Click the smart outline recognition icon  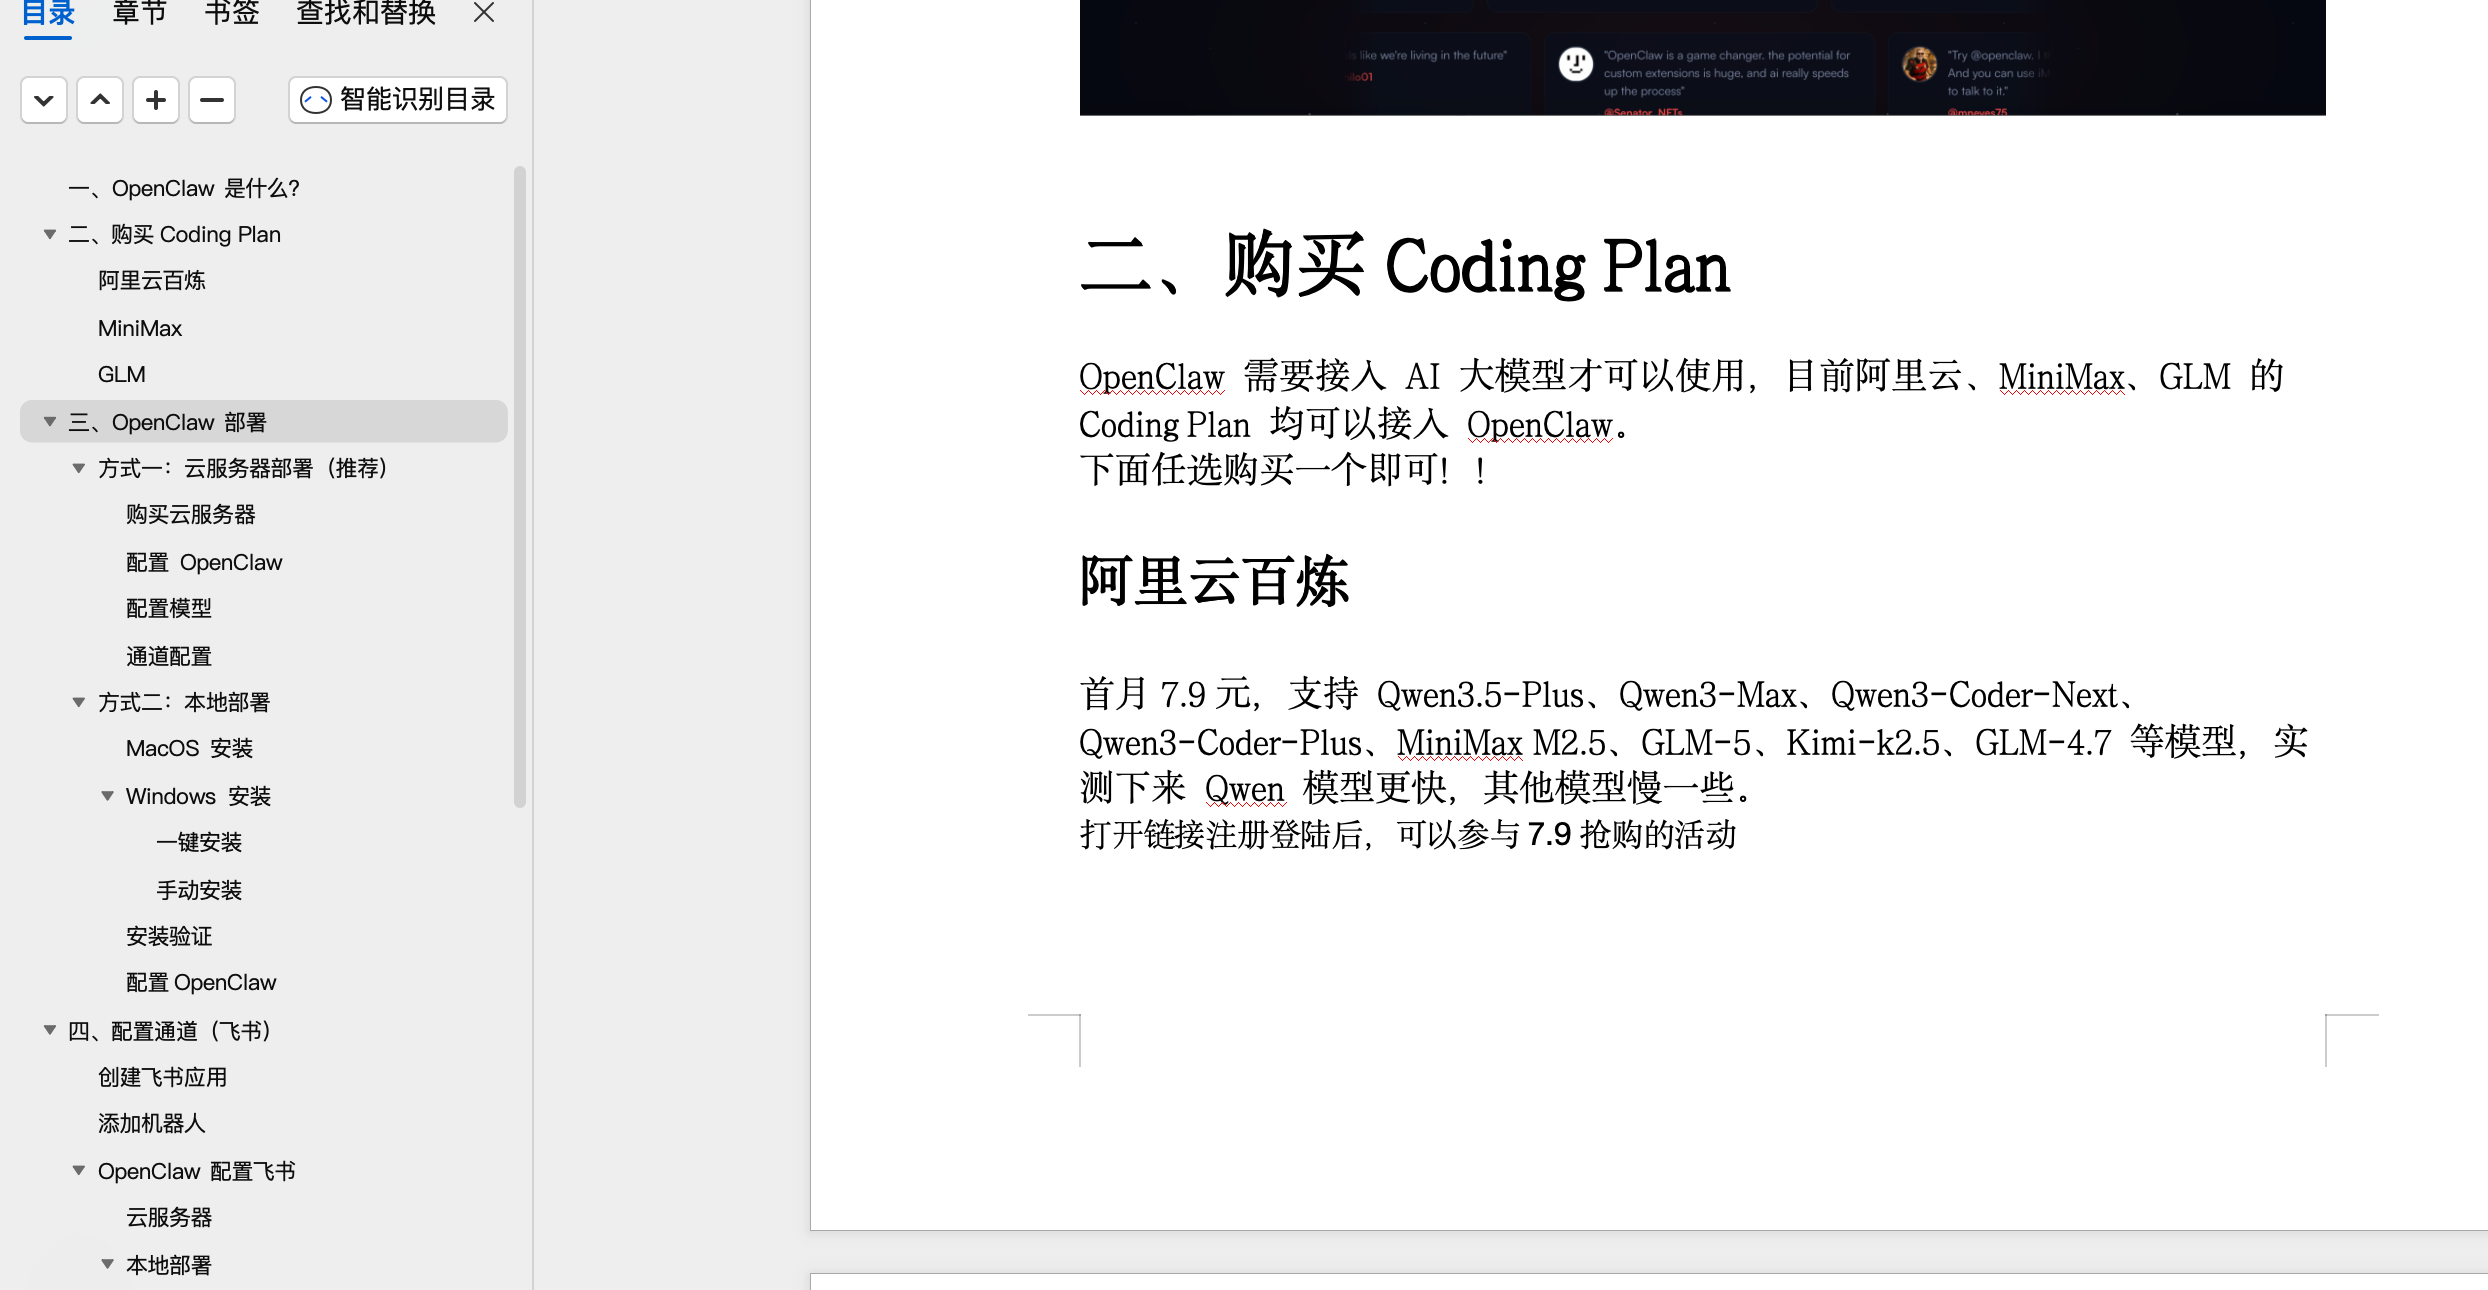316,100
